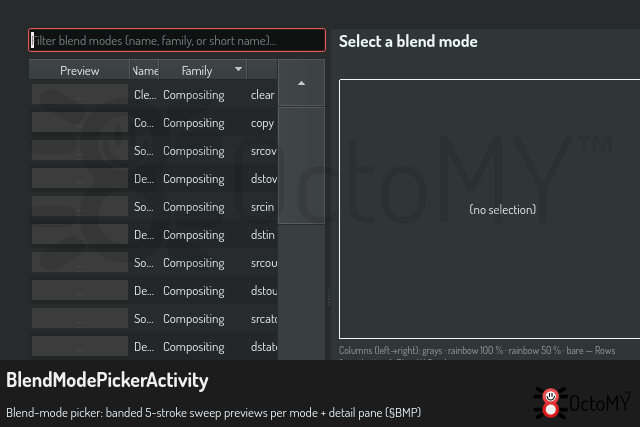This screenshot has height=427, width=640.
Task: Click the 'Co...' name cell
Action: (x=145, y=123)
